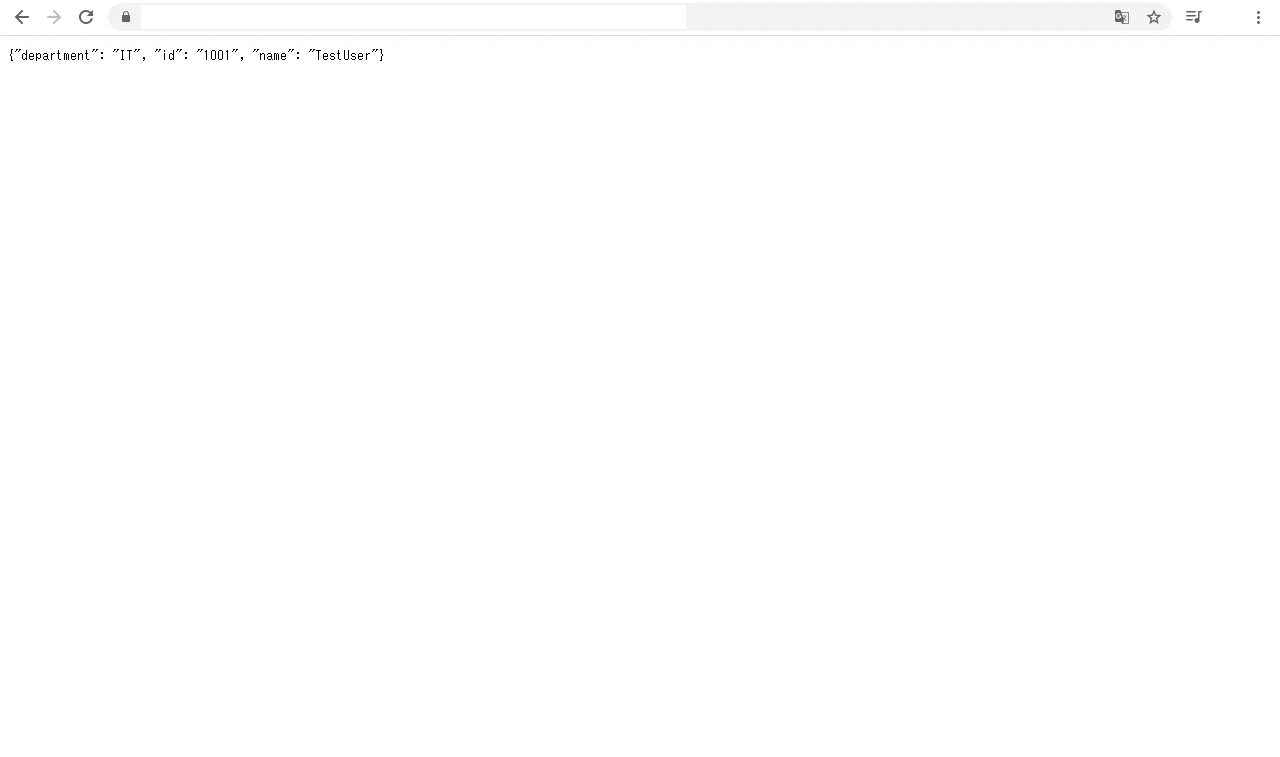Click the "IT" value in JSON
1280x757 pixels.
(x=126, y=56)
